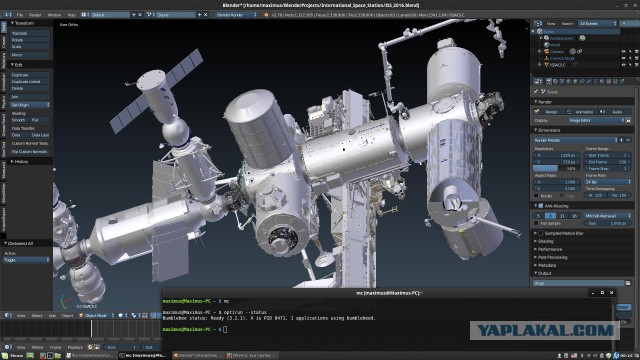The image size is (640, 360).
Task: Remove a render preset with minus icon
Action: click(x=628, y=140)
